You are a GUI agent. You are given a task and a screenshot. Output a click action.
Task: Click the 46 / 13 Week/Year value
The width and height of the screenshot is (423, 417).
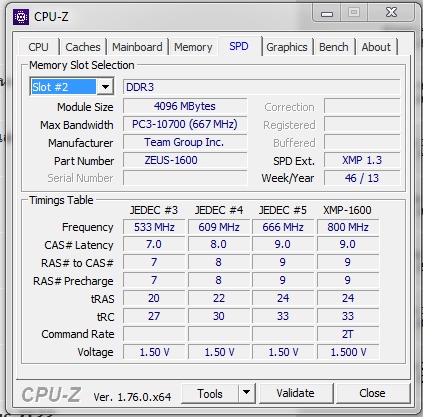pos(362,178)
